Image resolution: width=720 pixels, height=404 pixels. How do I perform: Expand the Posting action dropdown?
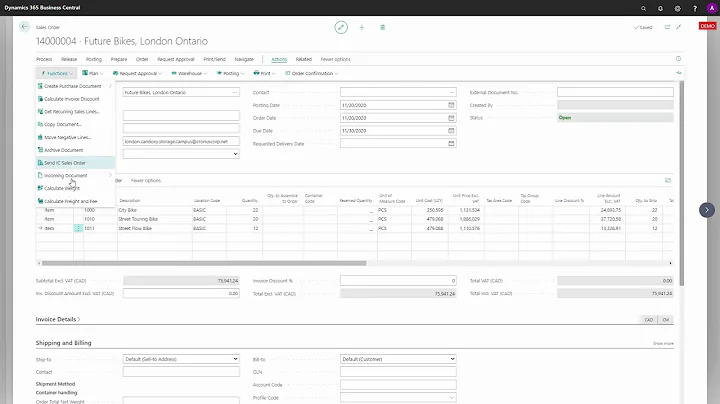click(x=230, y=73)
